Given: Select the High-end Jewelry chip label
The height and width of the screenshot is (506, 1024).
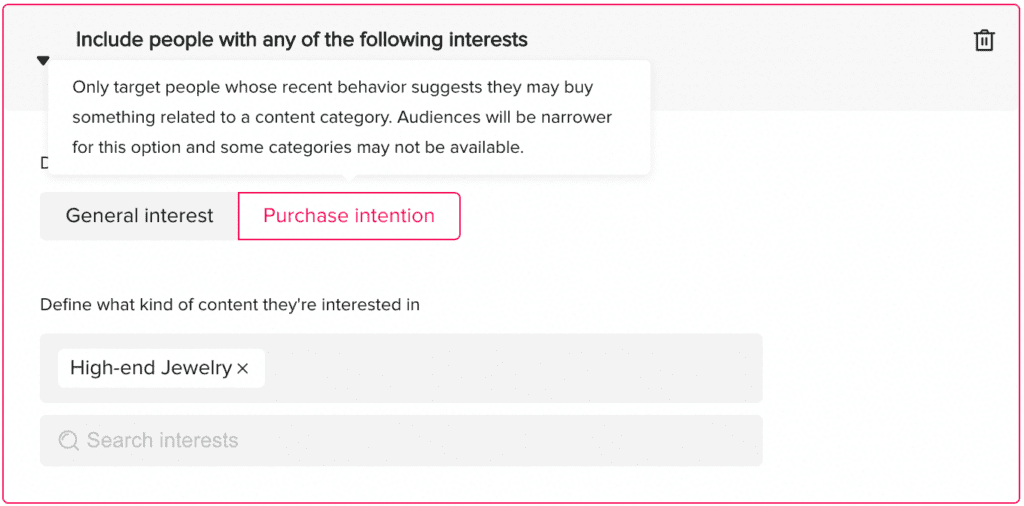Looking at the screenshot, I should coord(151,368).
